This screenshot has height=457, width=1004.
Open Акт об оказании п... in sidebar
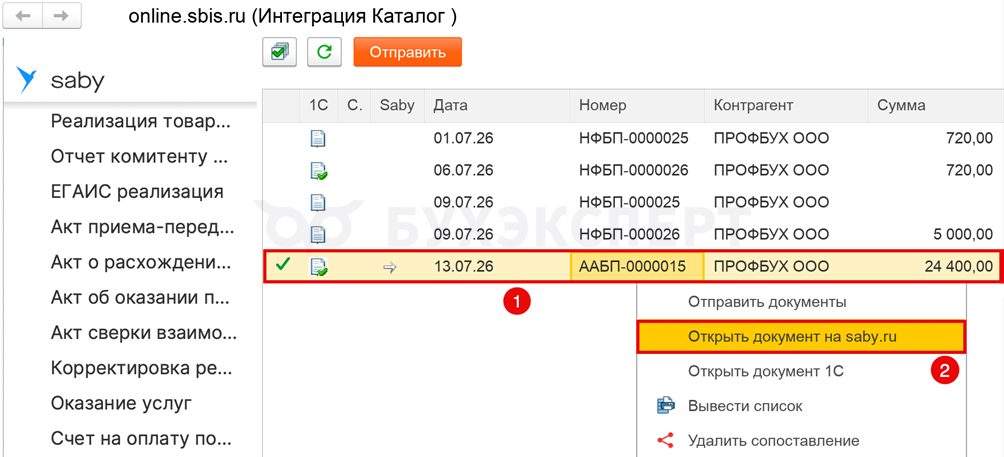coord(141,298)
